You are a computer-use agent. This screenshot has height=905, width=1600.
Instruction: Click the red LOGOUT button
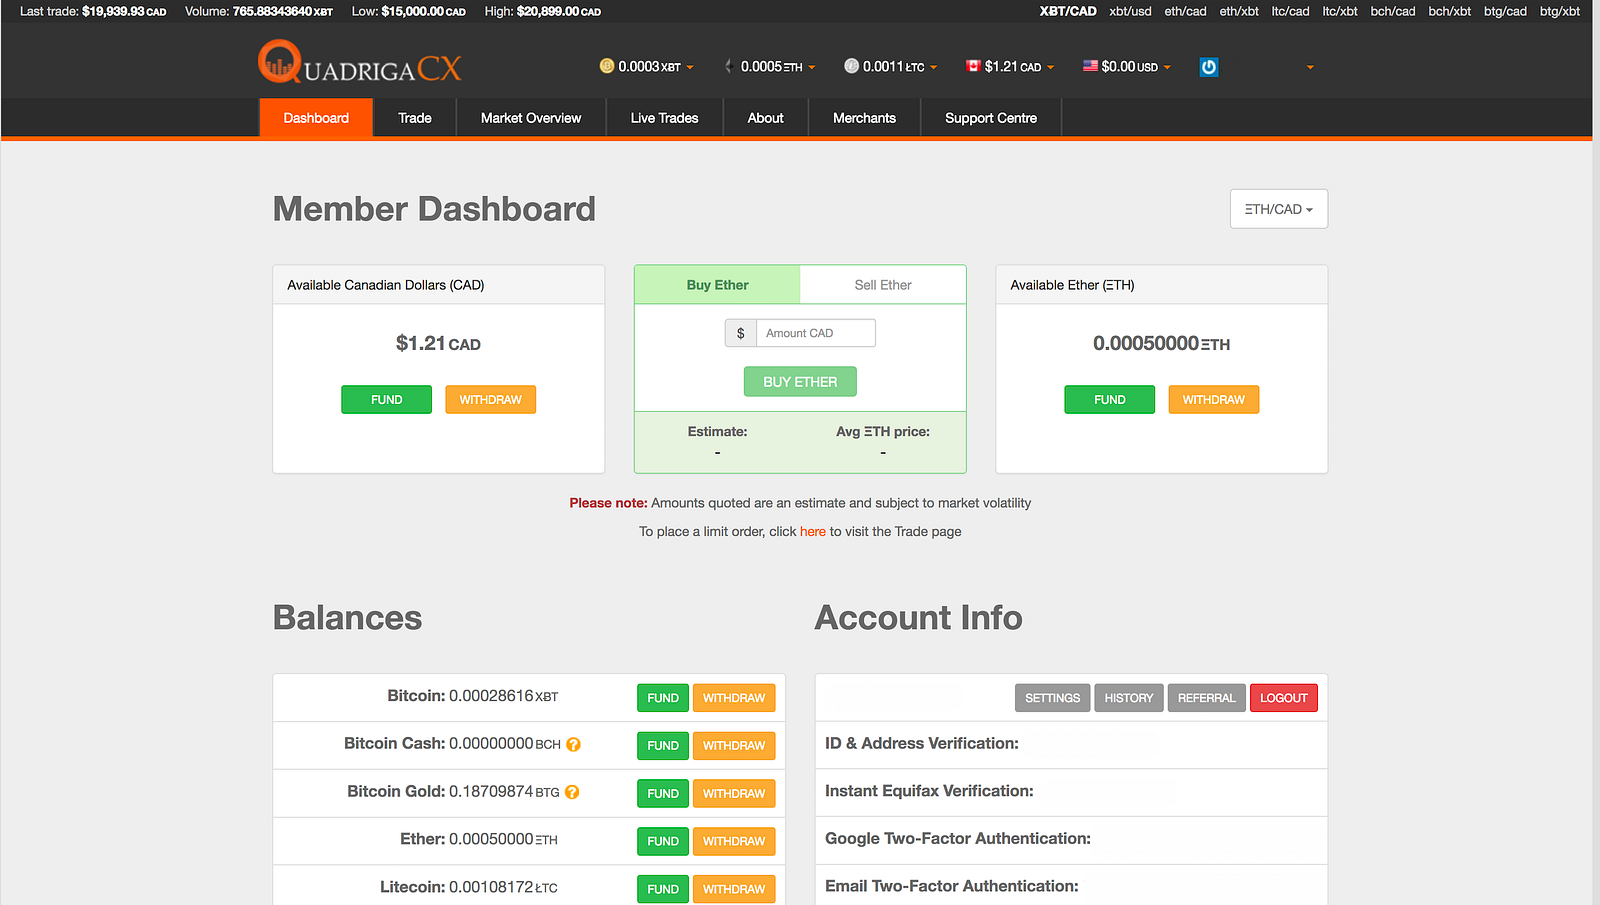click(1284, 698)
